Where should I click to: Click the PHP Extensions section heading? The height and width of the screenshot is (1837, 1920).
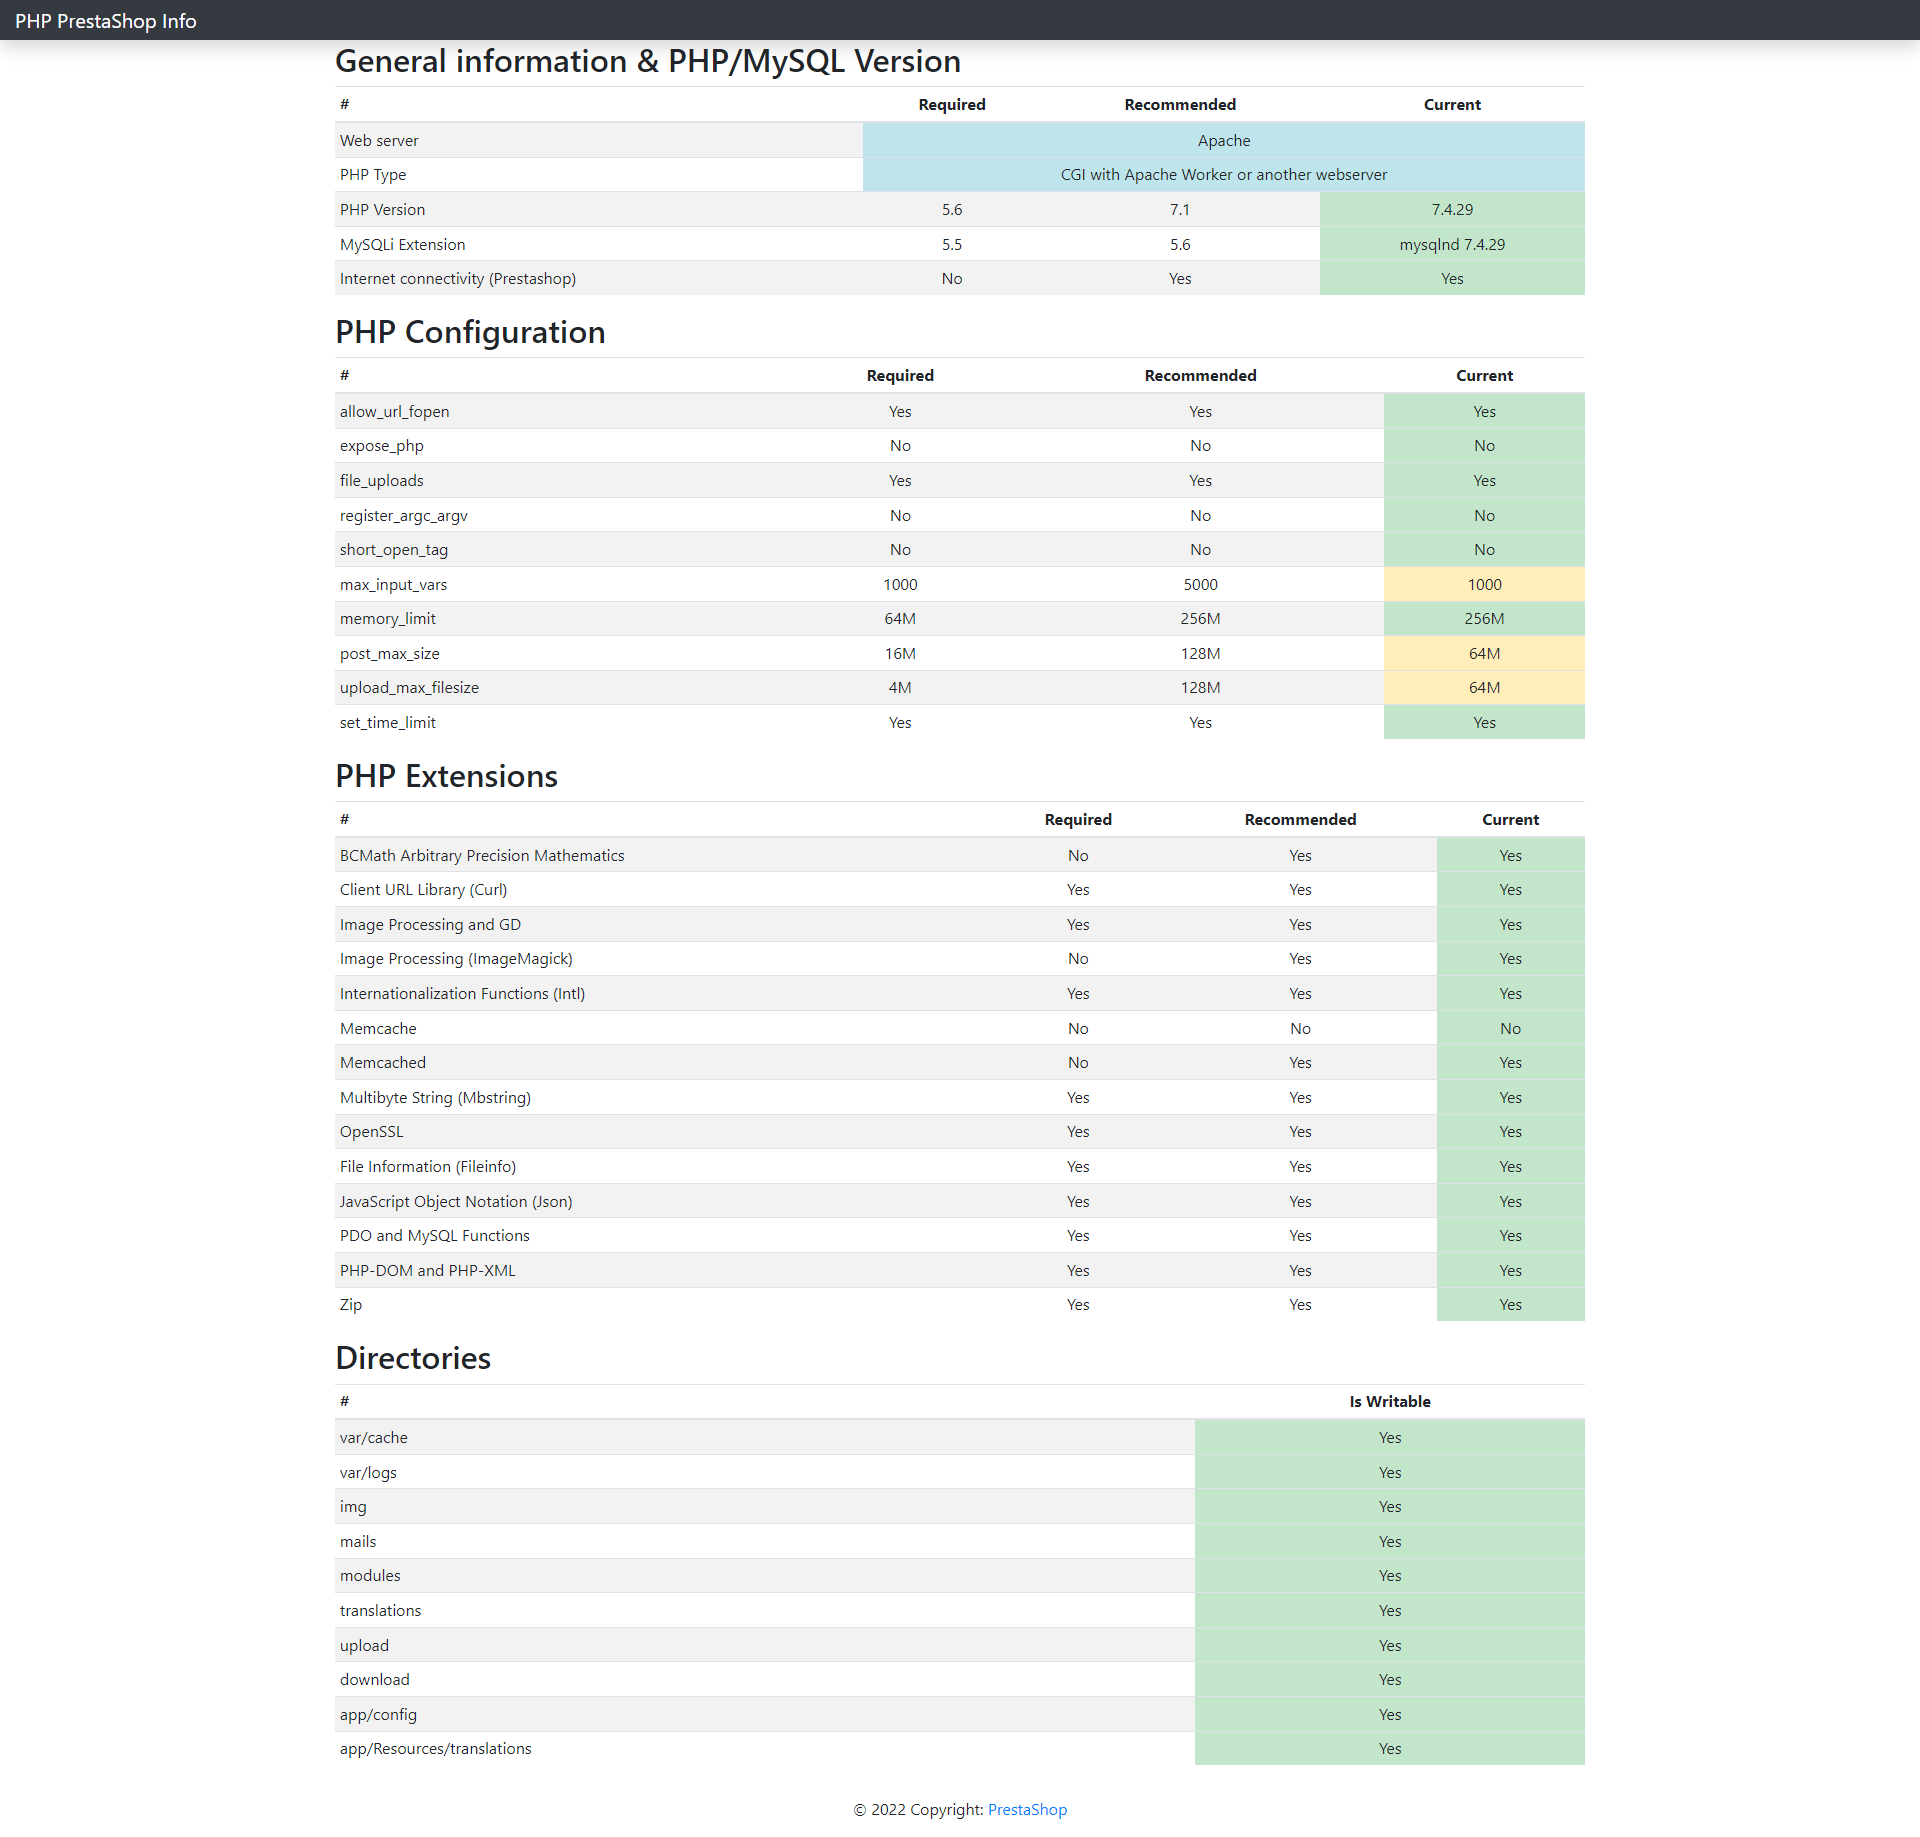click(446, 776)
